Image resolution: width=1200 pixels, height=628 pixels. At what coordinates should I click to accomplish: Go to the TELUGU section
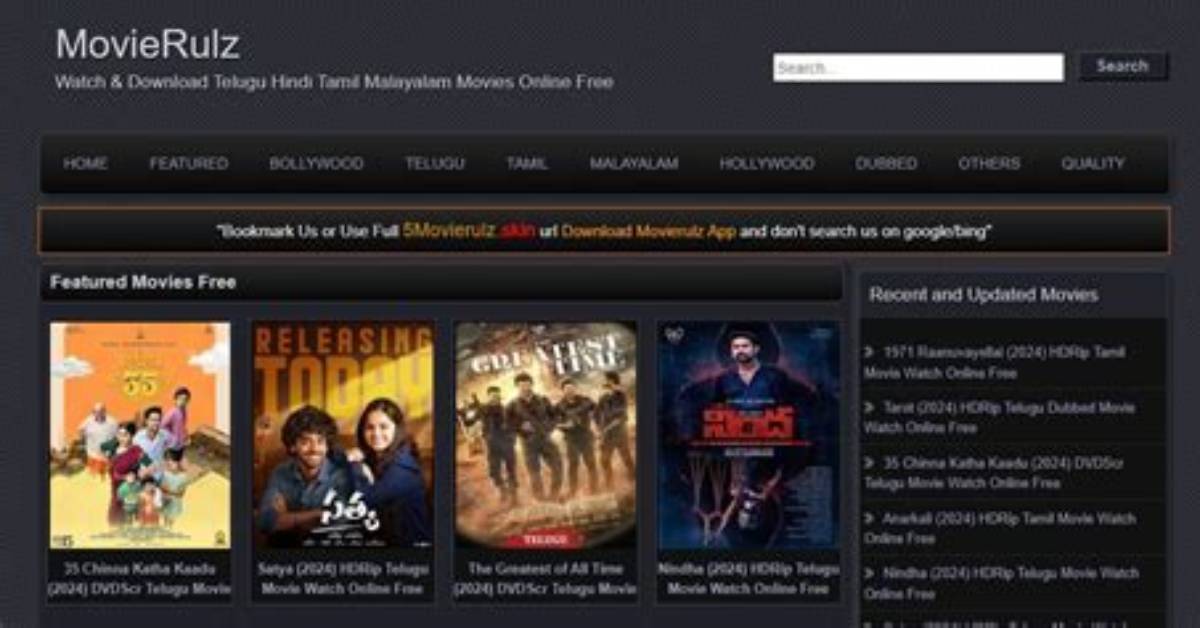[x=434, y=163]
